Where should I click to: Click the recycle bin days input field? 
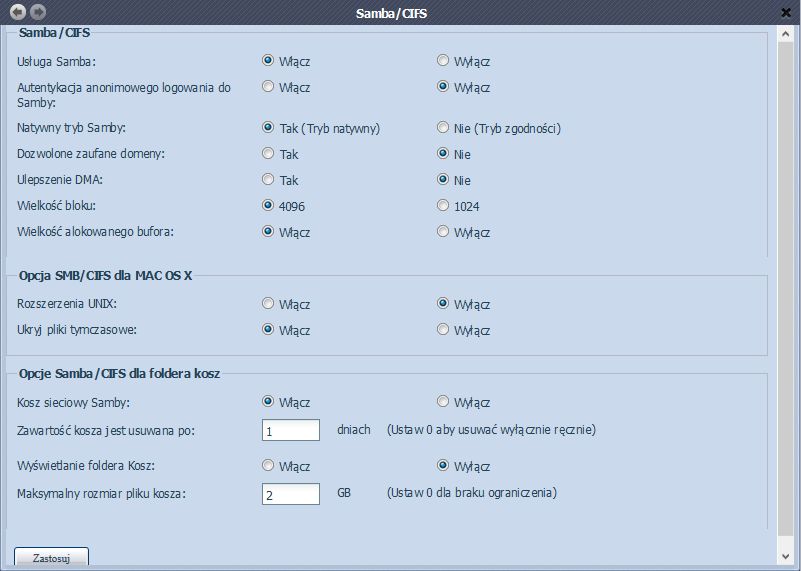291,430
